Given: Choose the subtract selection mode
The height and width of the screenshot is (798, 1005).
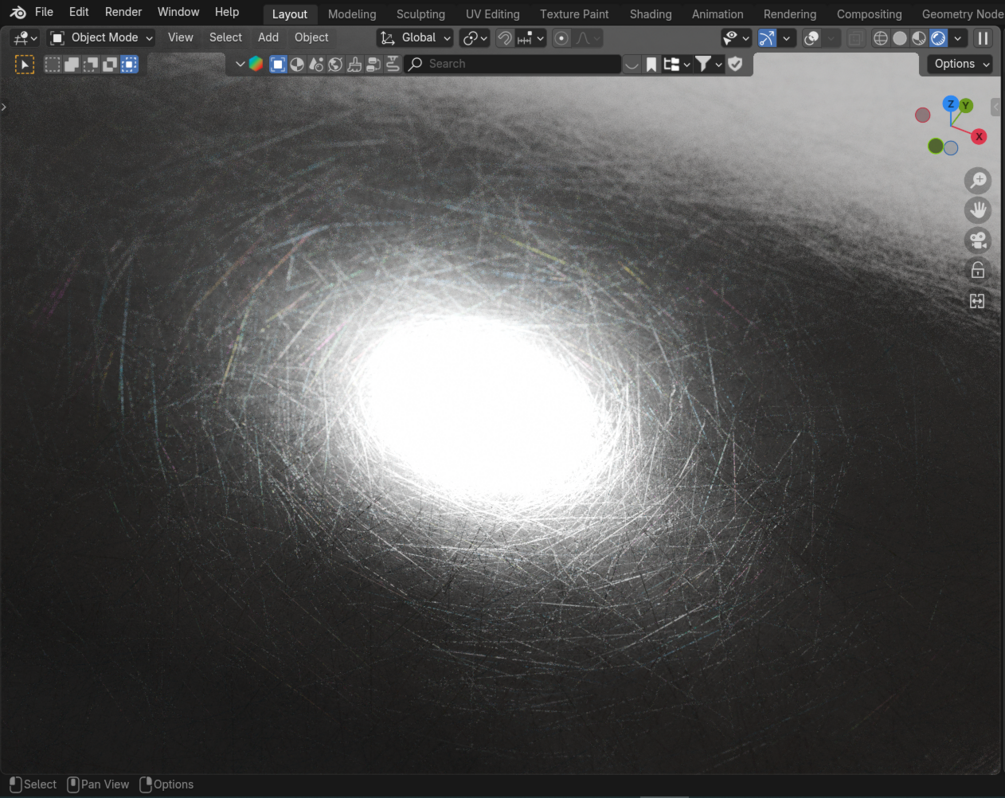Looking at the screenshot, I should click(91, 64).
